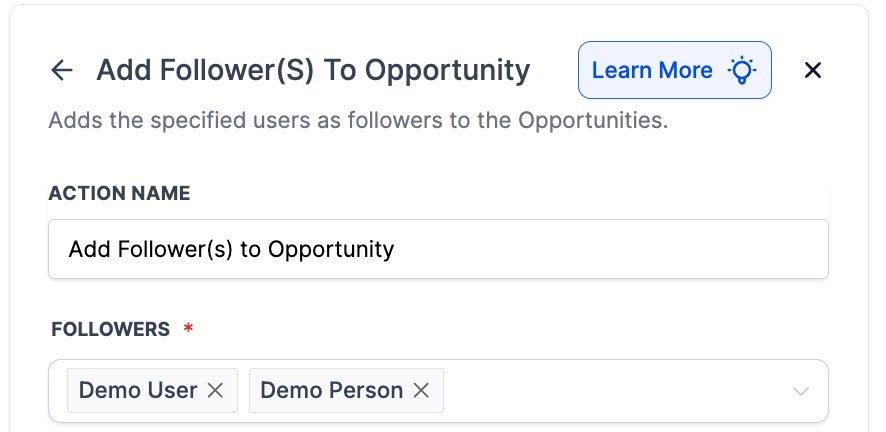Click the back arrow icon
The height and width of the screenshot is (432, 886).
pyautogui.click(x=62, y=70)
